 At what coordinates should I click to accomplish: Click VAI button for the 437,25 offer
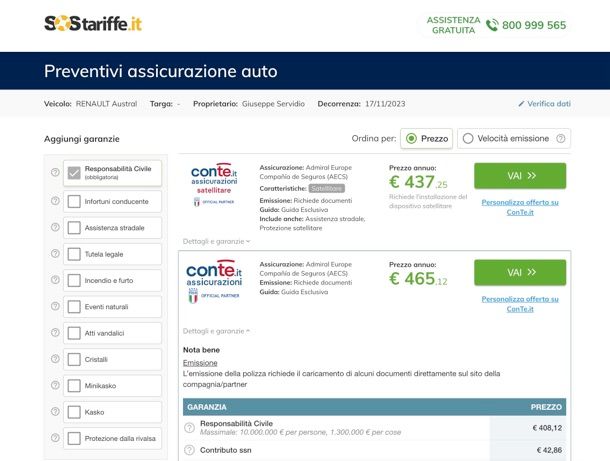coord(520,176)
